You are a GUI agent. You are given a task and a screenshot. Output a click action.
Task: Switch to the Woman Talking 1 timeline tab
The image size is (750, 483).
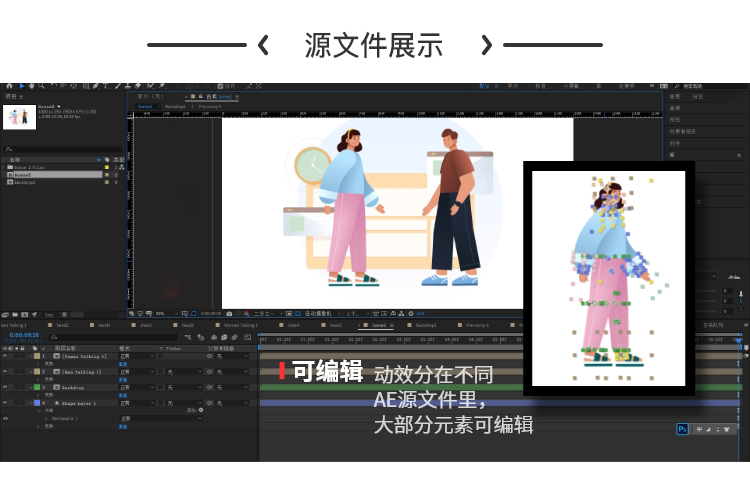pyautogui.click(x=241, y=325)
